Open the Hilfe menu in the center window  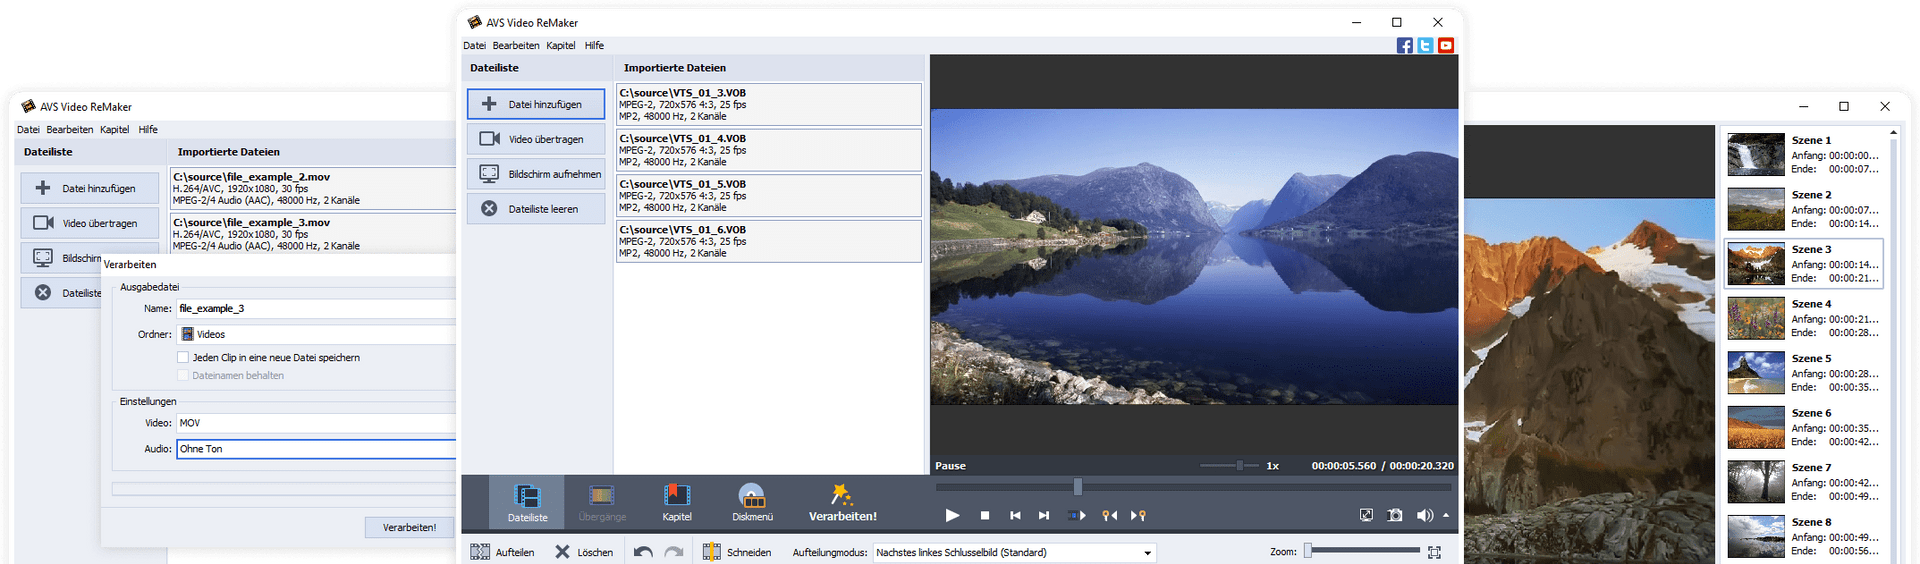click(x=594, y=45)
